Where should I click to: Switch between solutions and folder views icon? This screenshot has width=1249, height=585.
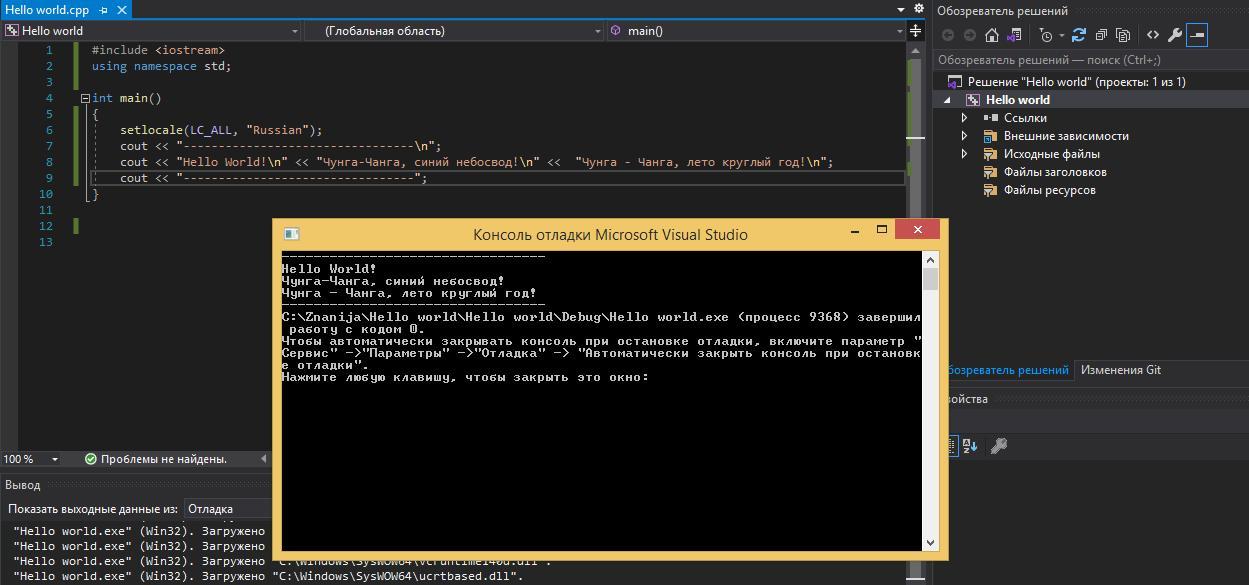[x=1014, y=35]
